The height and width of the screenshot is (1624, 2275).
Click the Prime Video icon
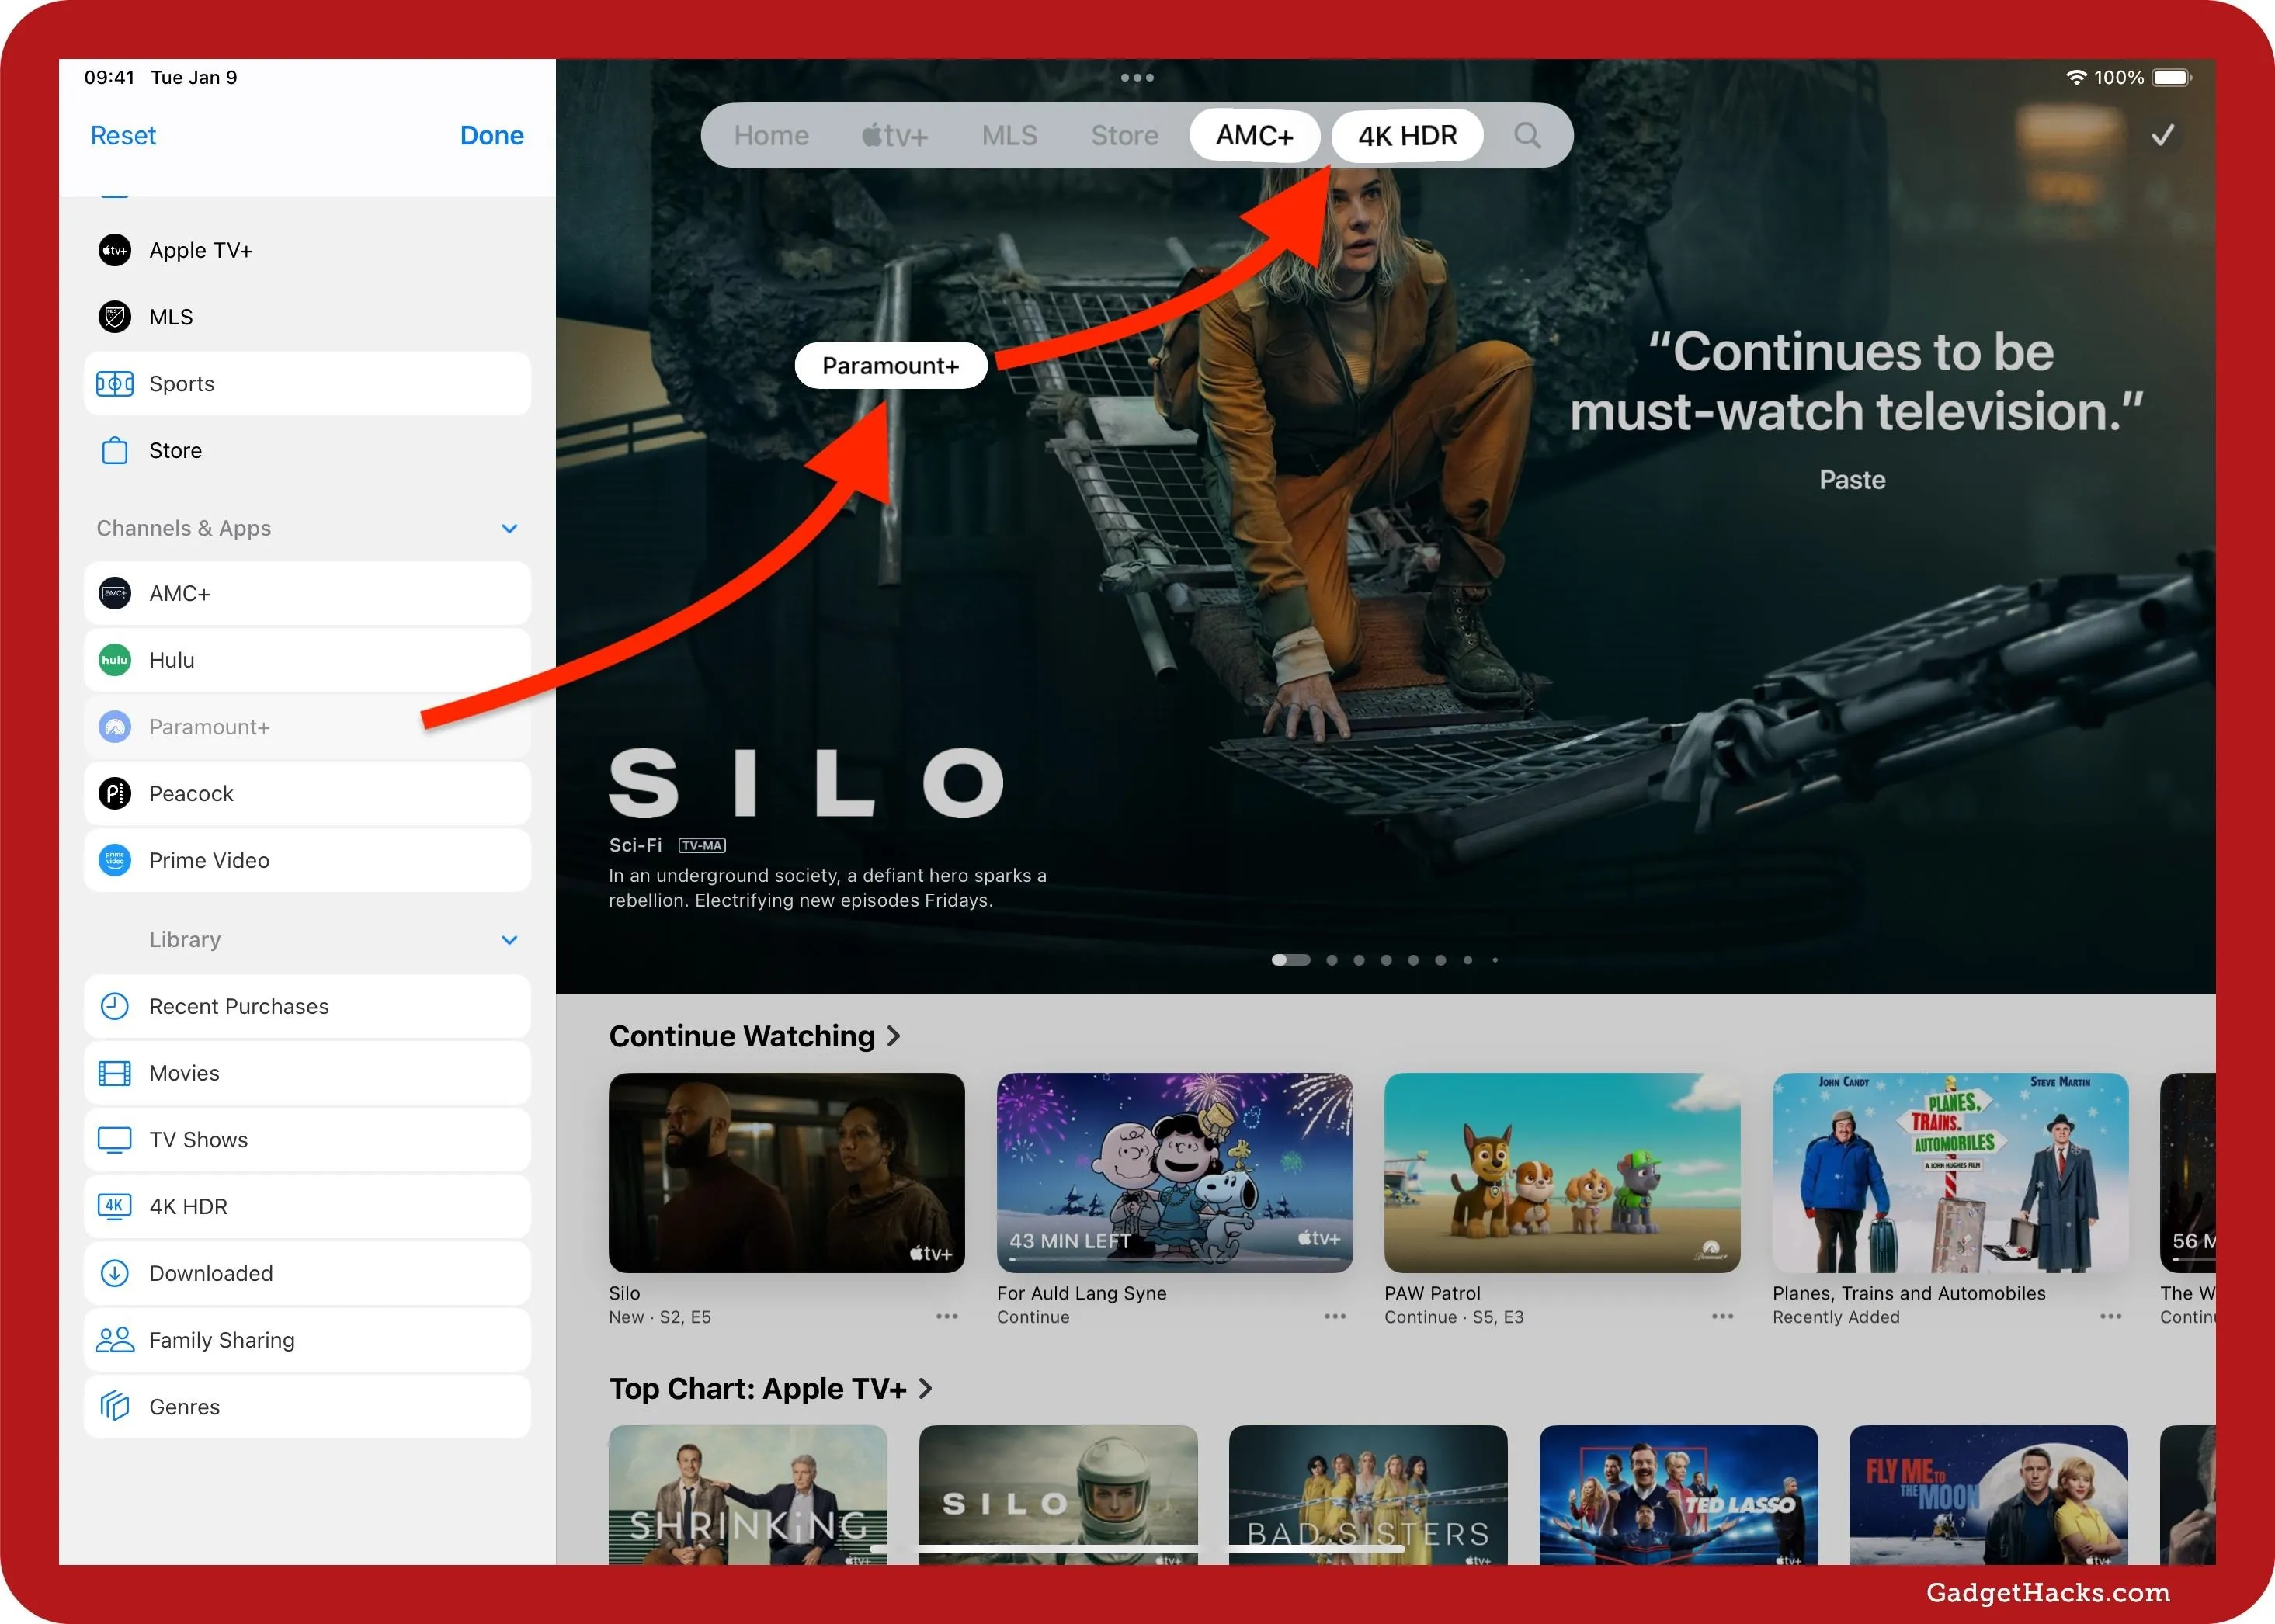pyautogui.click(x=115, y=861)
